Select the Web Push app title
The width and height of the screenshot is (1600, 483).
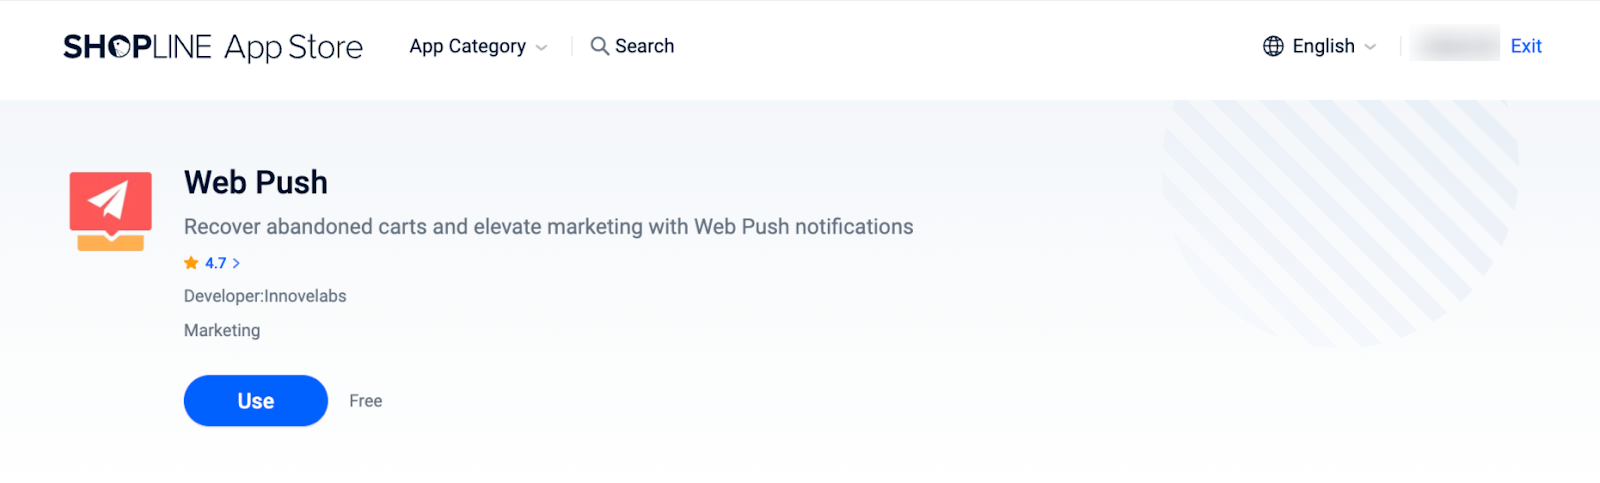click(256, 182)
